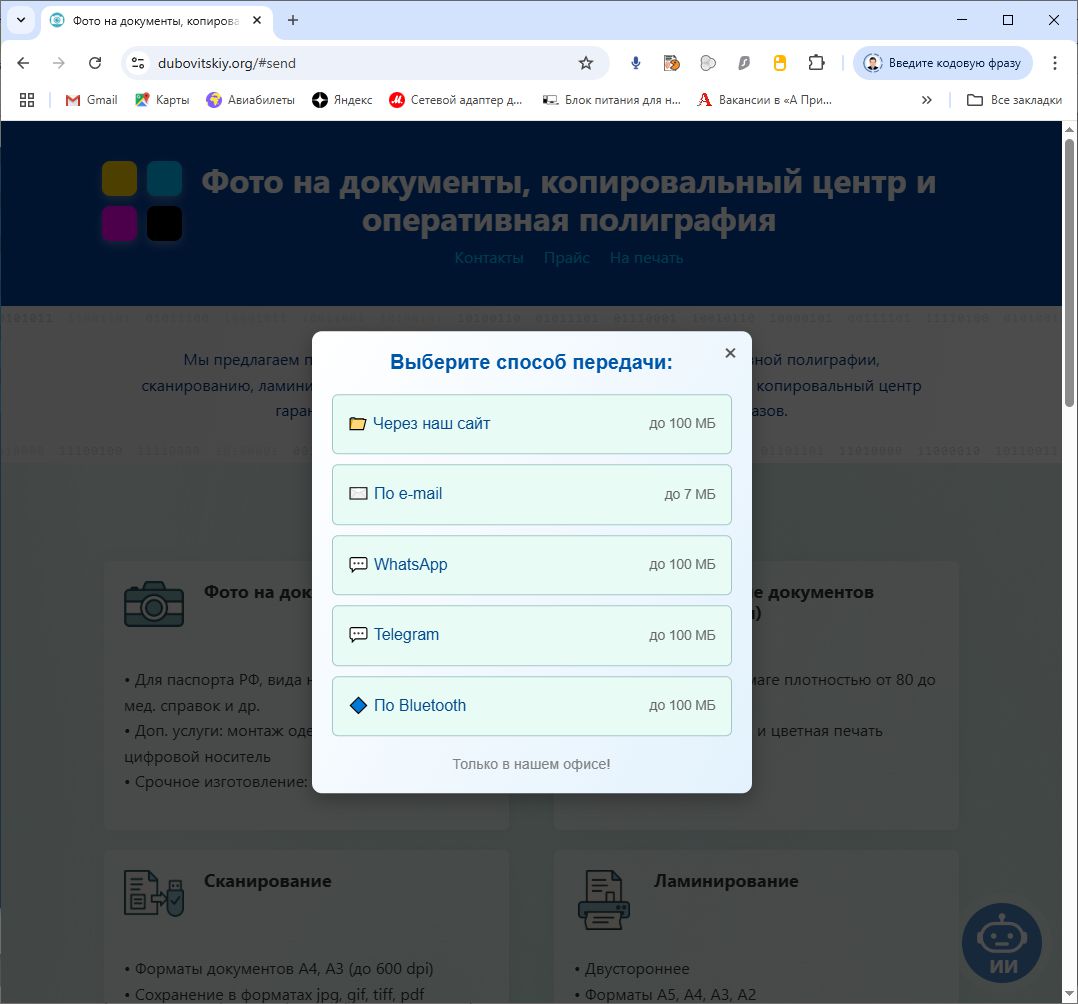Click the gray brain-like extension icon

[x=707, y=63]
